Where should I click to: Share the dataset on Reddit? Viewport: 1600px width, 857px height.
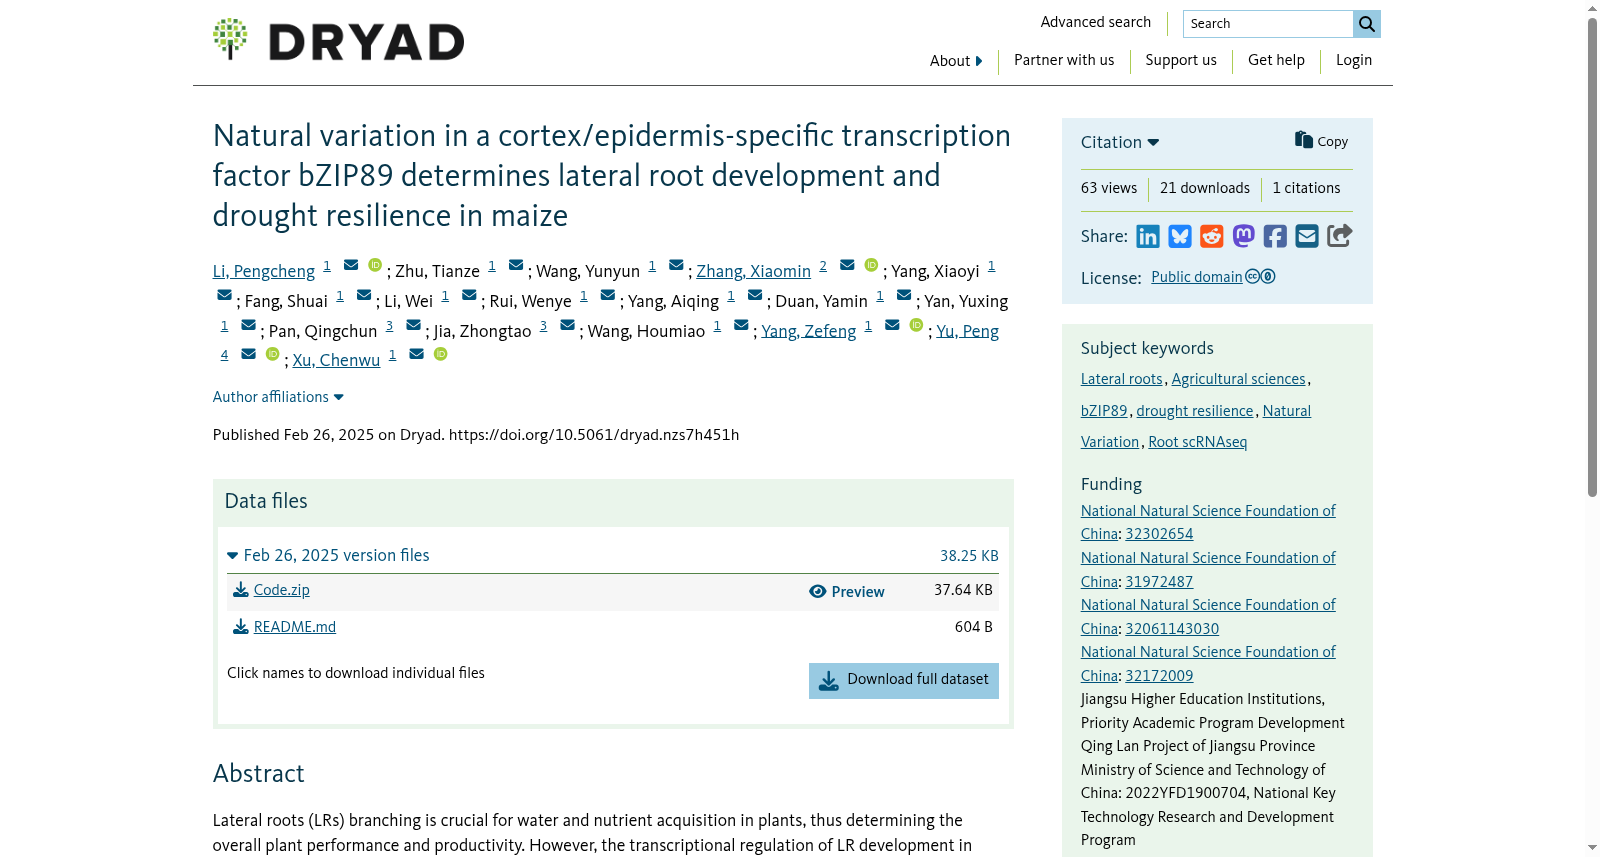(1212, 236)
